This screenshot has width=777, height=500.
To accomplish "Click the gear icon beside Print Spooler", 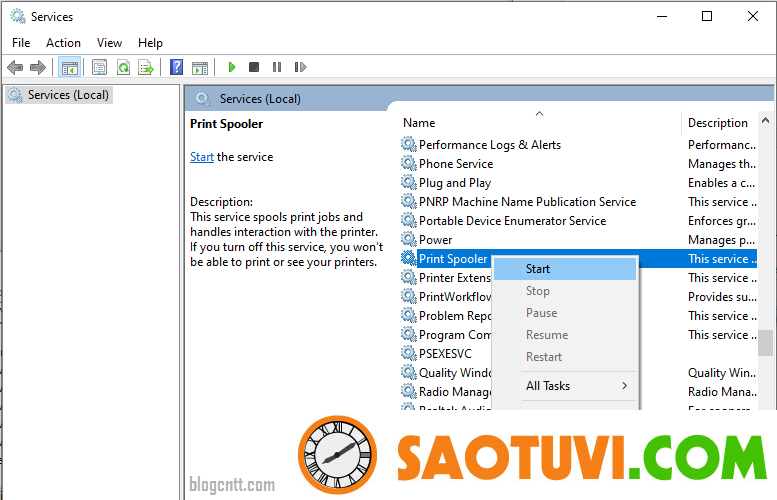I will [x=408, y=258].
